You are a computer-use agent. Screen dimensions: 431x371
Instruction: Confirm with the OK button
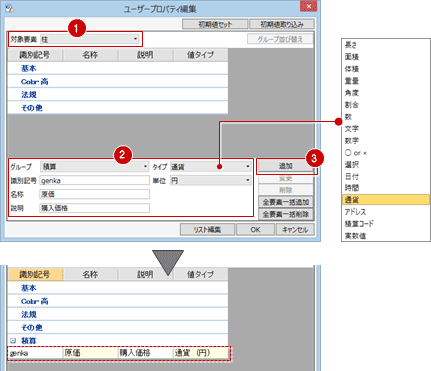coord(255,229)
